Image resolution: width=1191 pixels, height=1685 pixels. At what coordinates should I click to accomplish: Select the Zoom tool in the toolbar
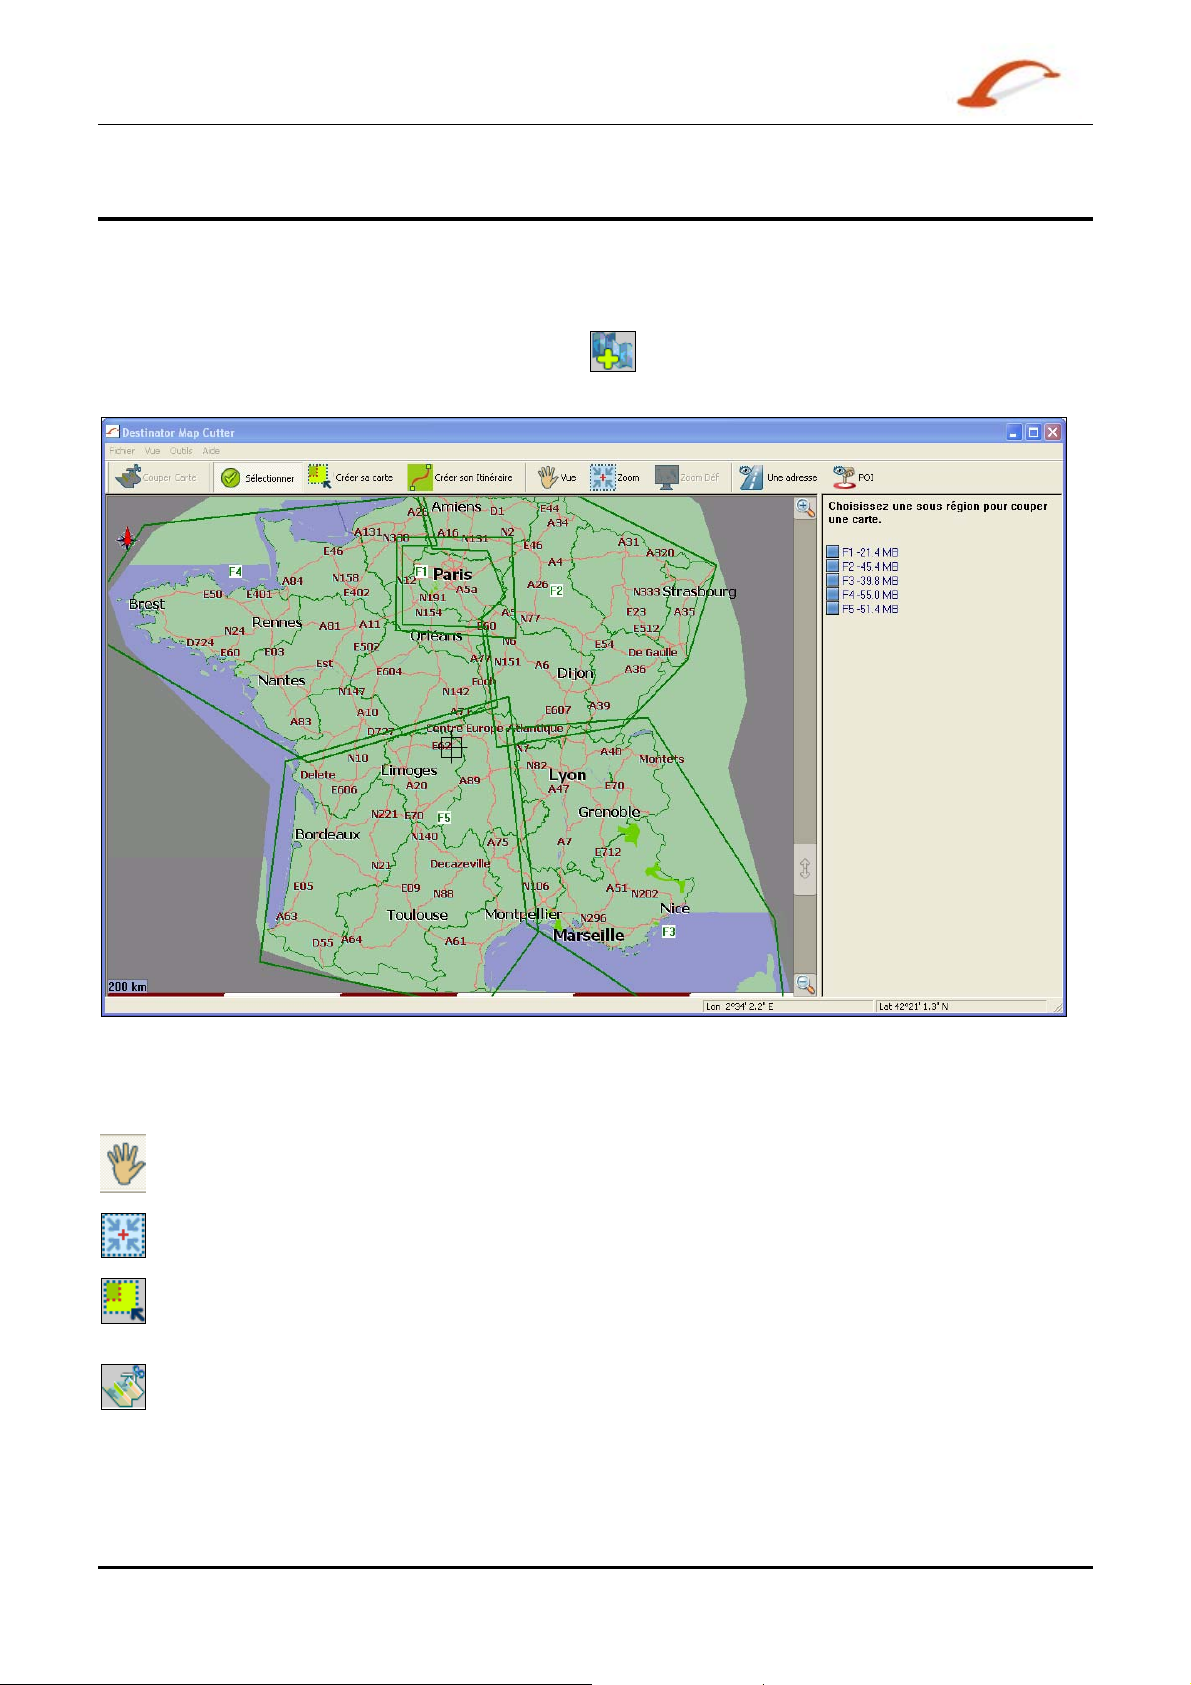(x=615, y=477)
